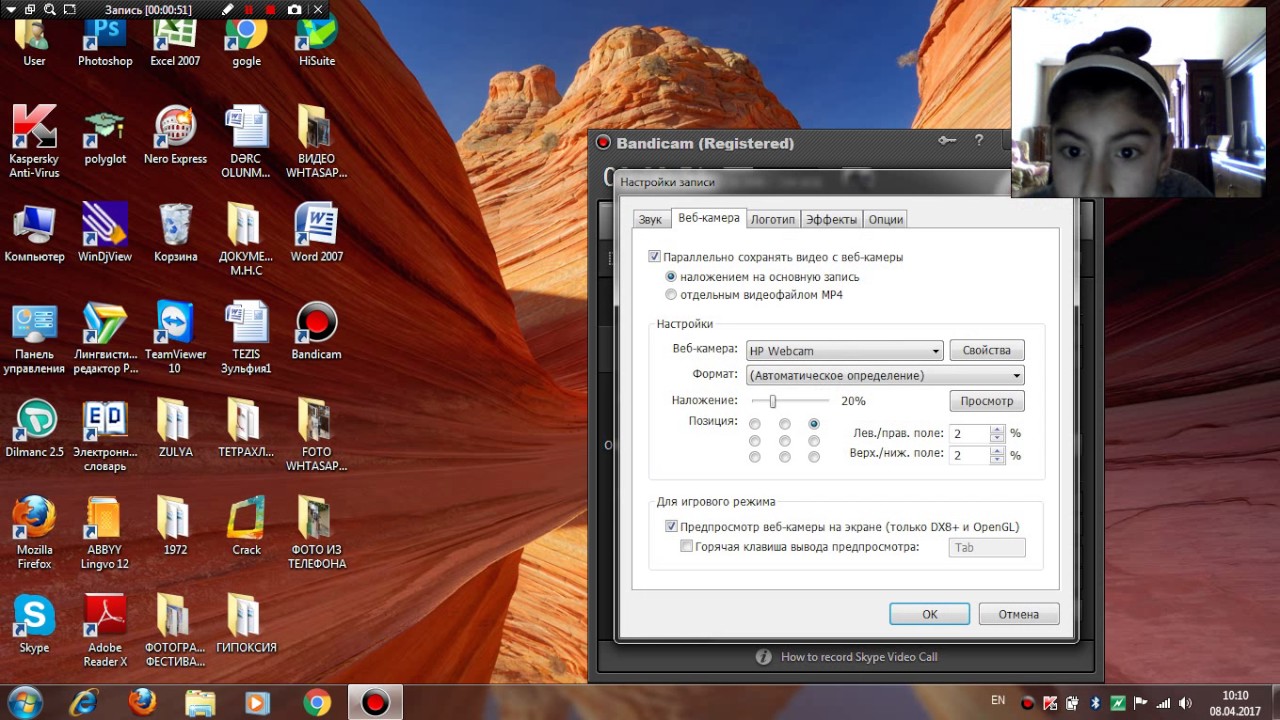This screenshot has width=1280, height=720.
Task: Open the recording bar dropdown arrow menu
Action: pos(10,9)
